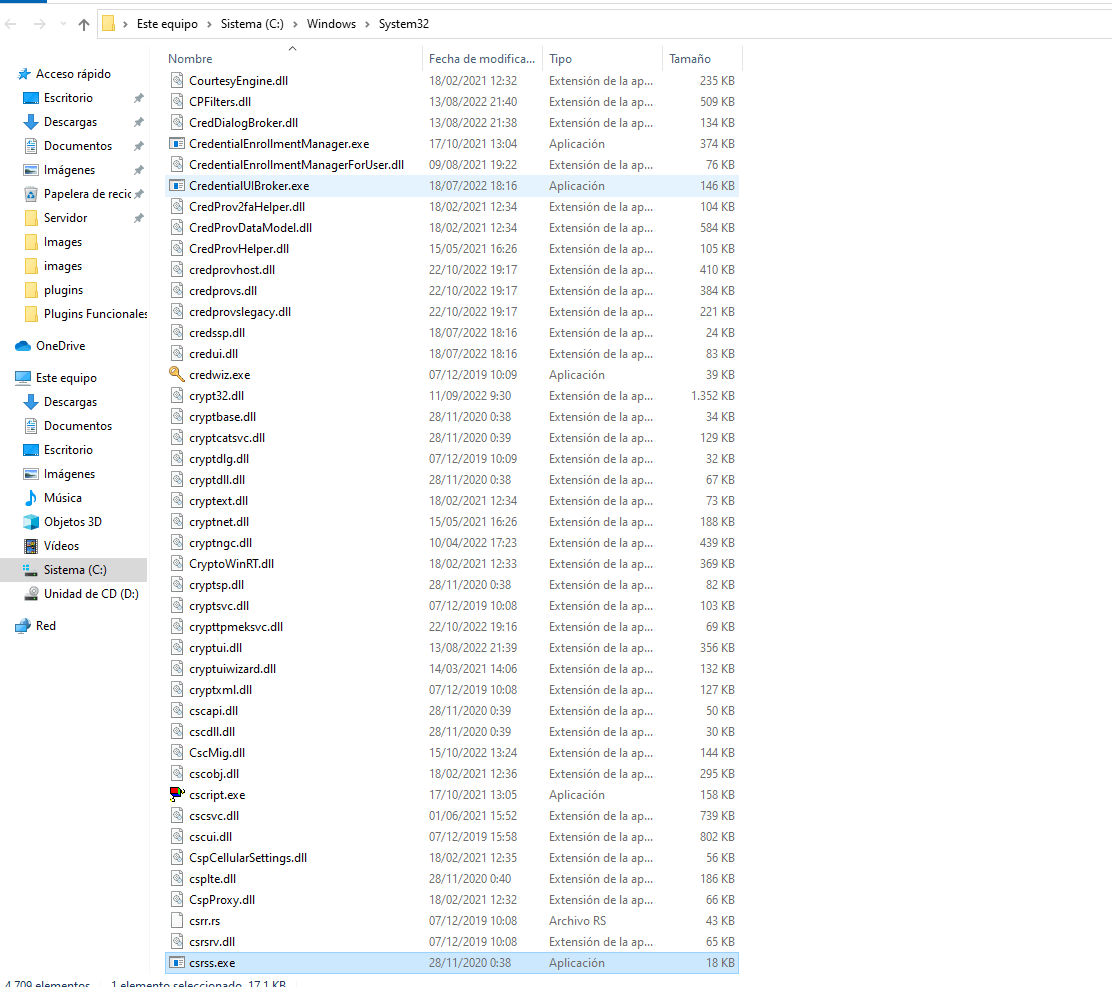Screen dimensions: 1112x987
Task: Select csrr.rs blank file icon
Action: click(x=177, y=921)
